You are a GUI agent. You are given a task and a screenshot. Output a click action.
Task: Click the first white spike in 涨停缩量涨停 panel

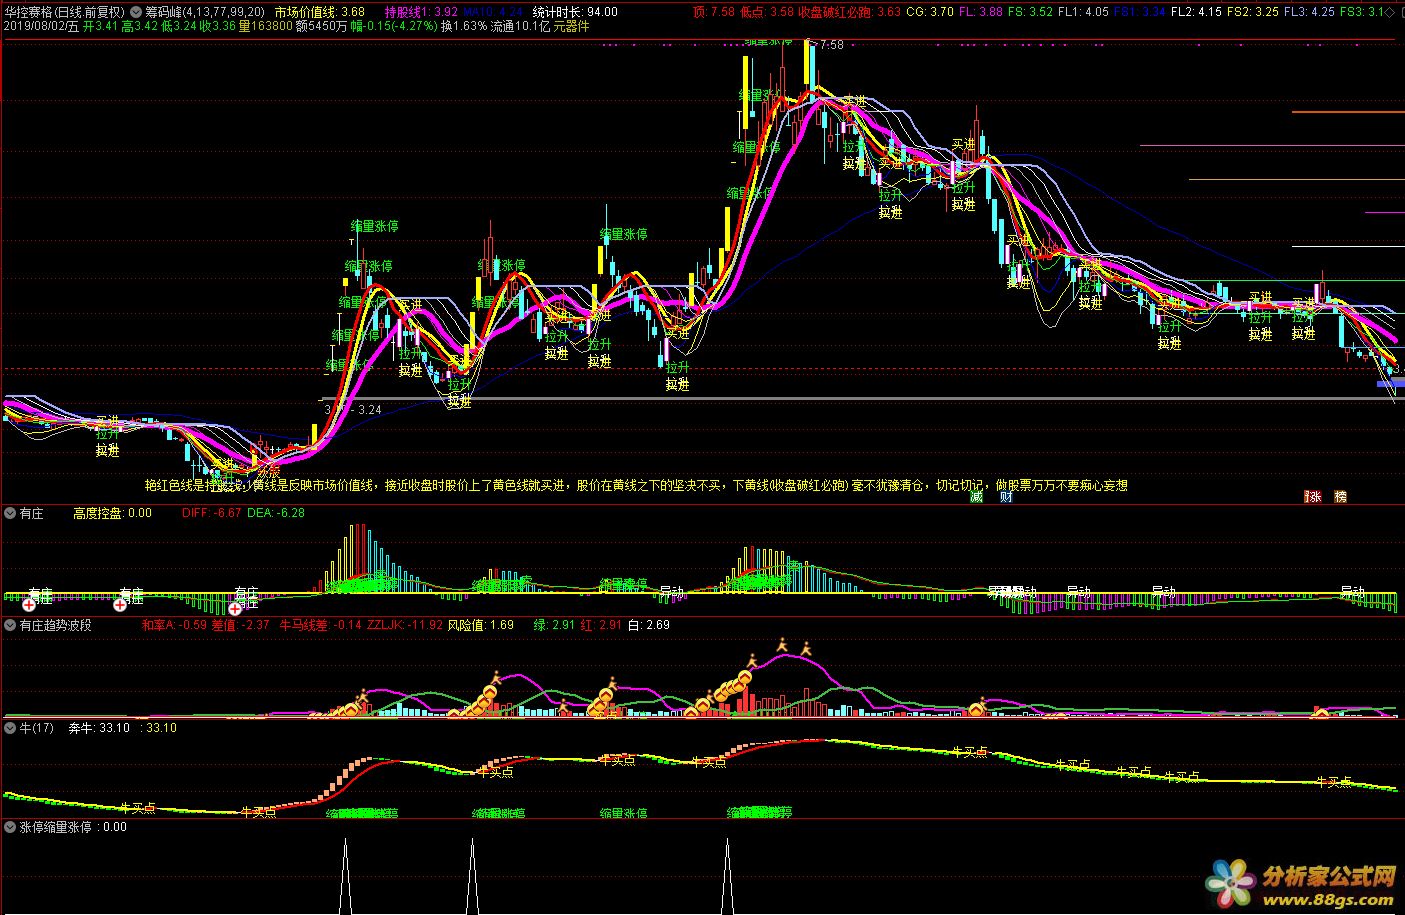pyautogui.click(x=346, y=877)
